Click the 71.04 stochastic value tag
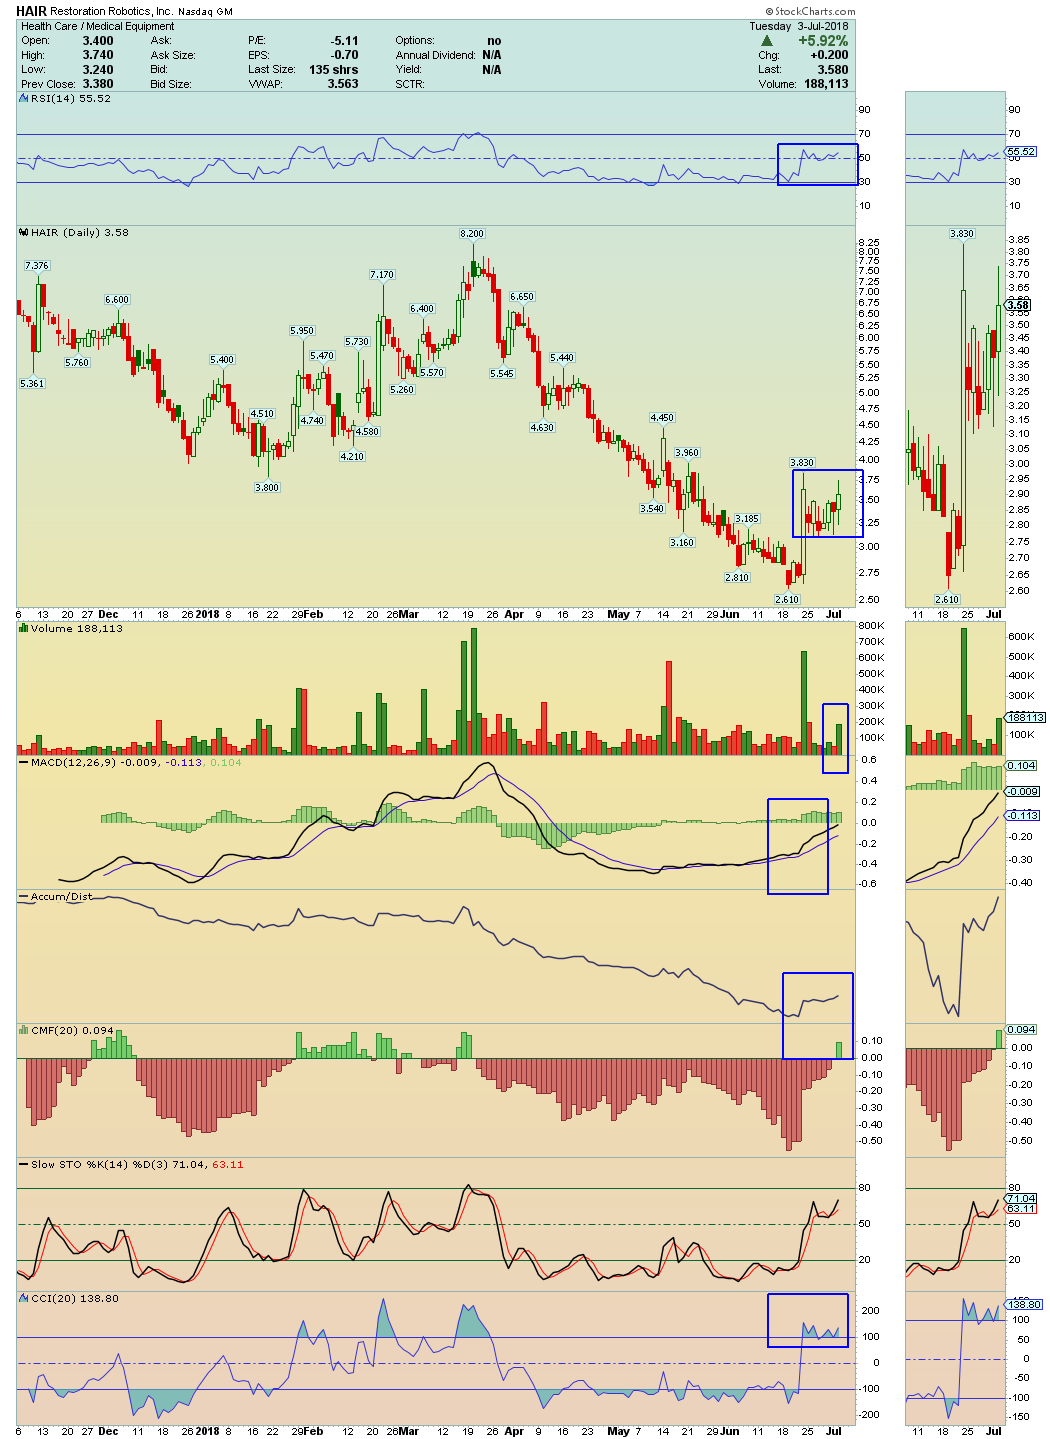 (1022, 1199)
